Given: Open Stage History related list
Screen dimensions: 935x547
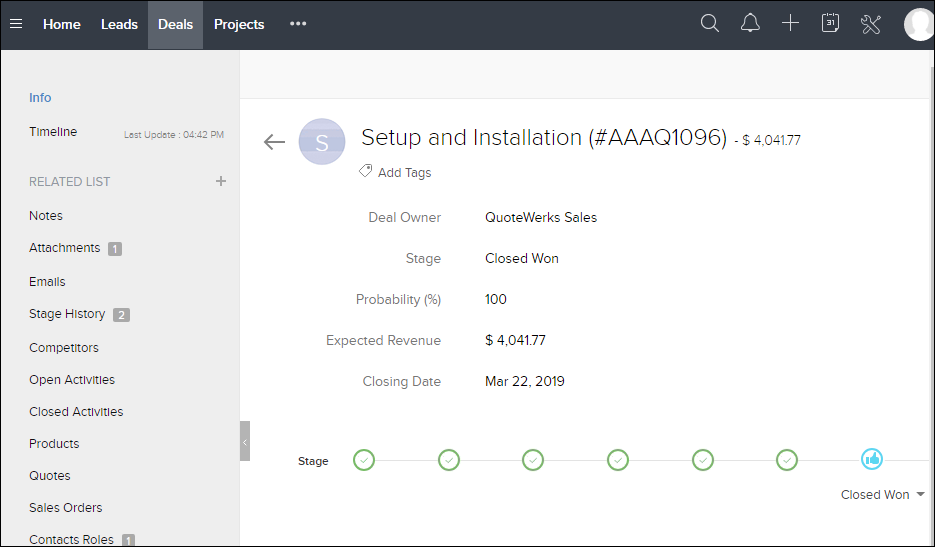Looking at the screenshot, I should pyautogui.click(x=67, y=314).
